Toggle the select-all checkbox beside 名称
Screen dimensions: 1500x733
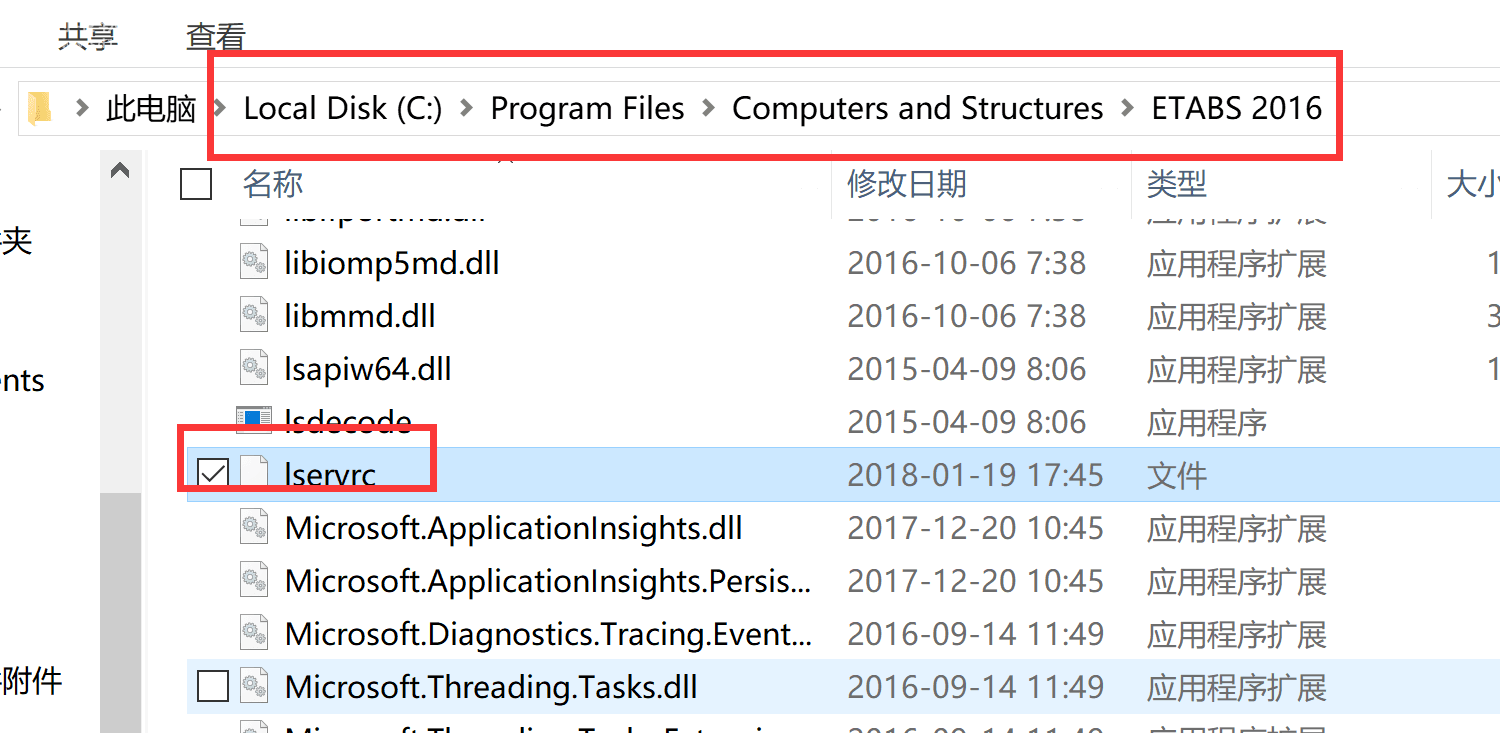196,184
